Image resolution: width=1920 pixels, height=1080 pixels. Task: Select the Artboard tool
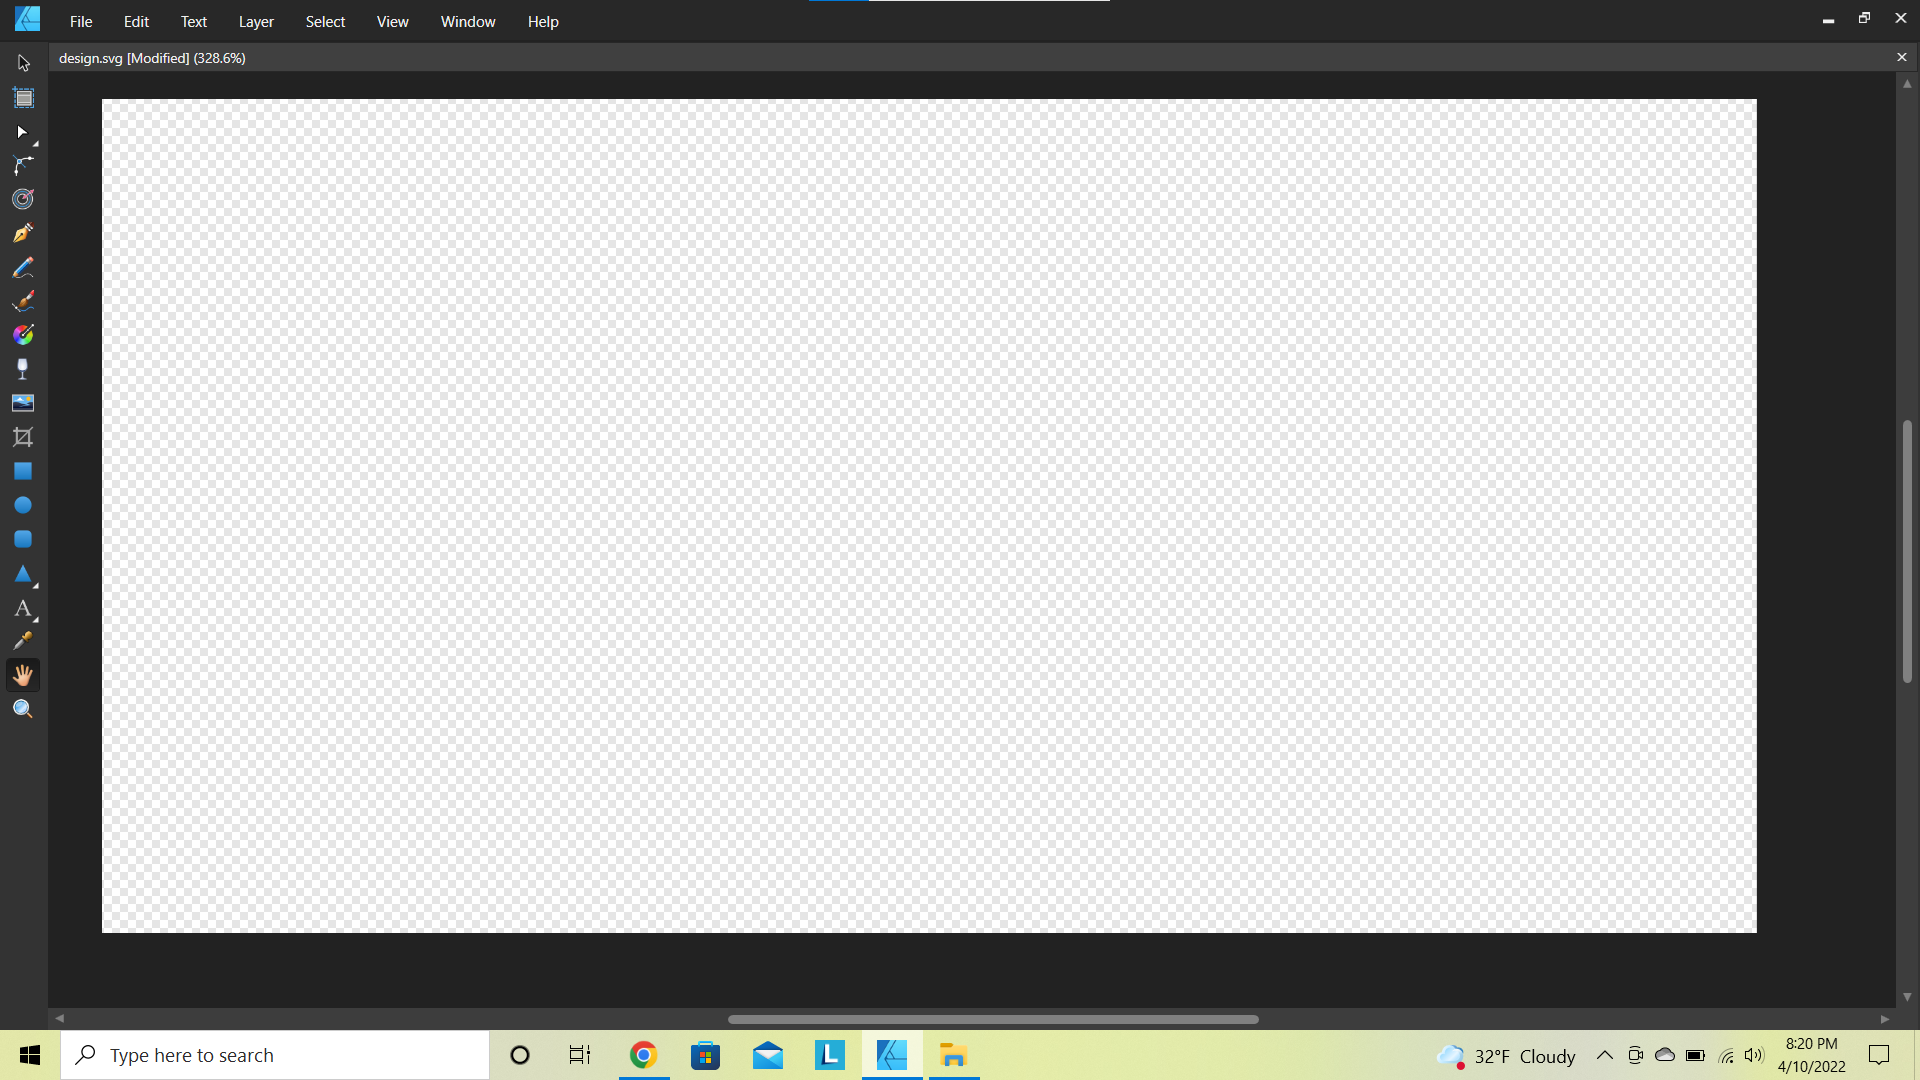[x=23, y=98]
